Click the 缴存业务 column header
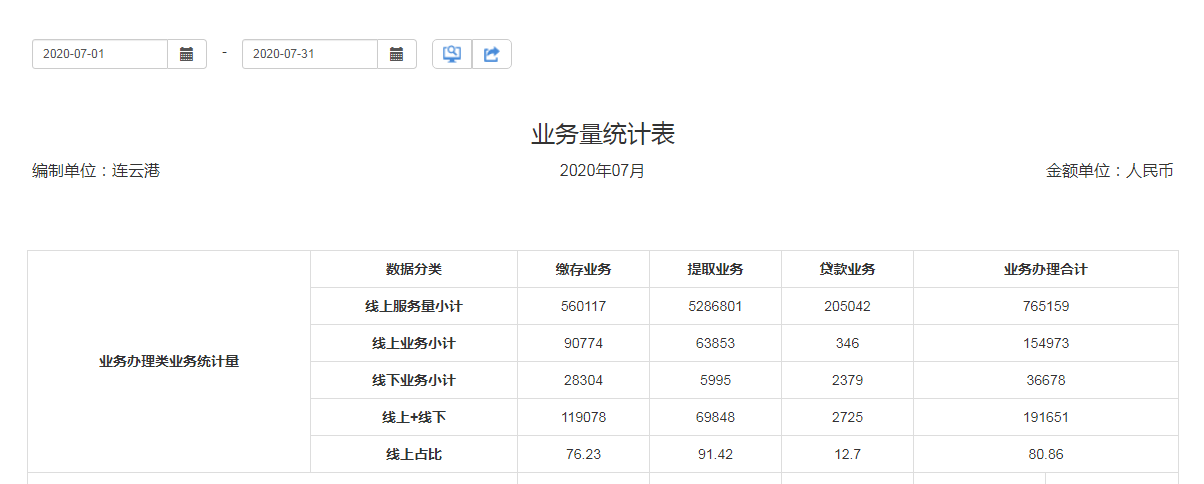Image resolution: width=1204 pixels, height=484 pixels. click(584, 269)
